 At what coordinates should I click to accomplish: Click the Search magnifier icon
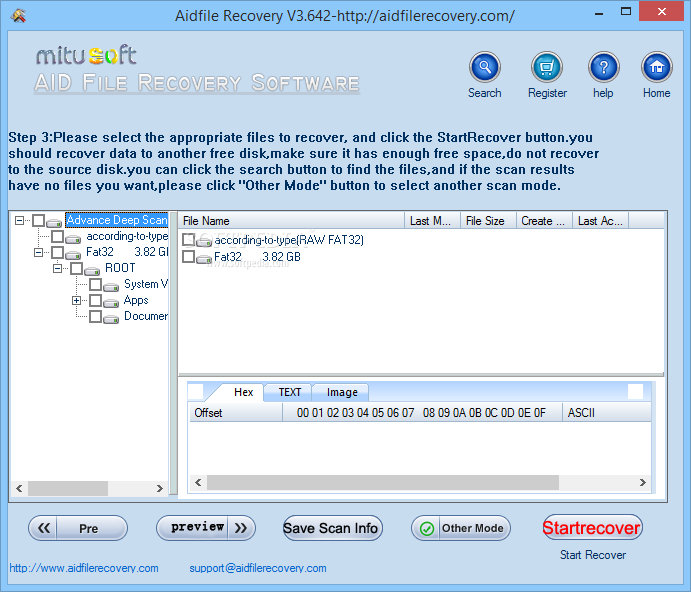[485, 67]
